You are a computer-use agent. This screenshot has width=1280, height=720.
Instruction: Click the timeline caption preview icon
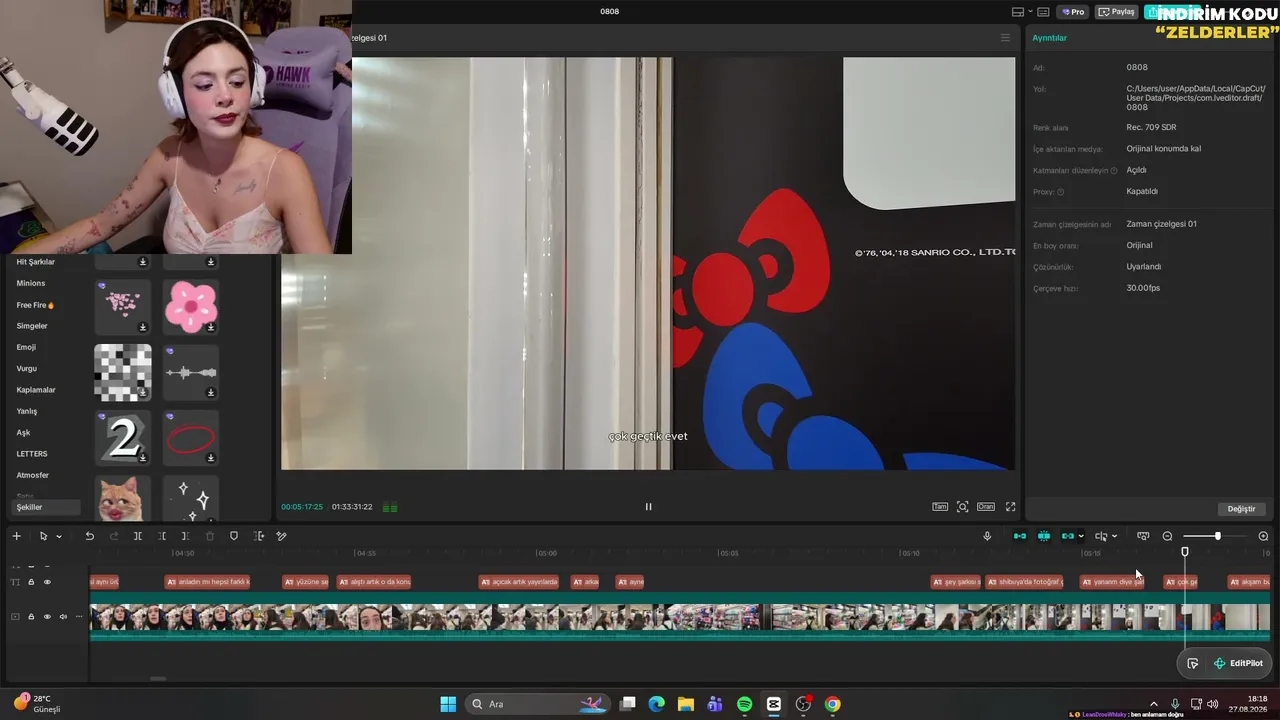pos(1143,536)
